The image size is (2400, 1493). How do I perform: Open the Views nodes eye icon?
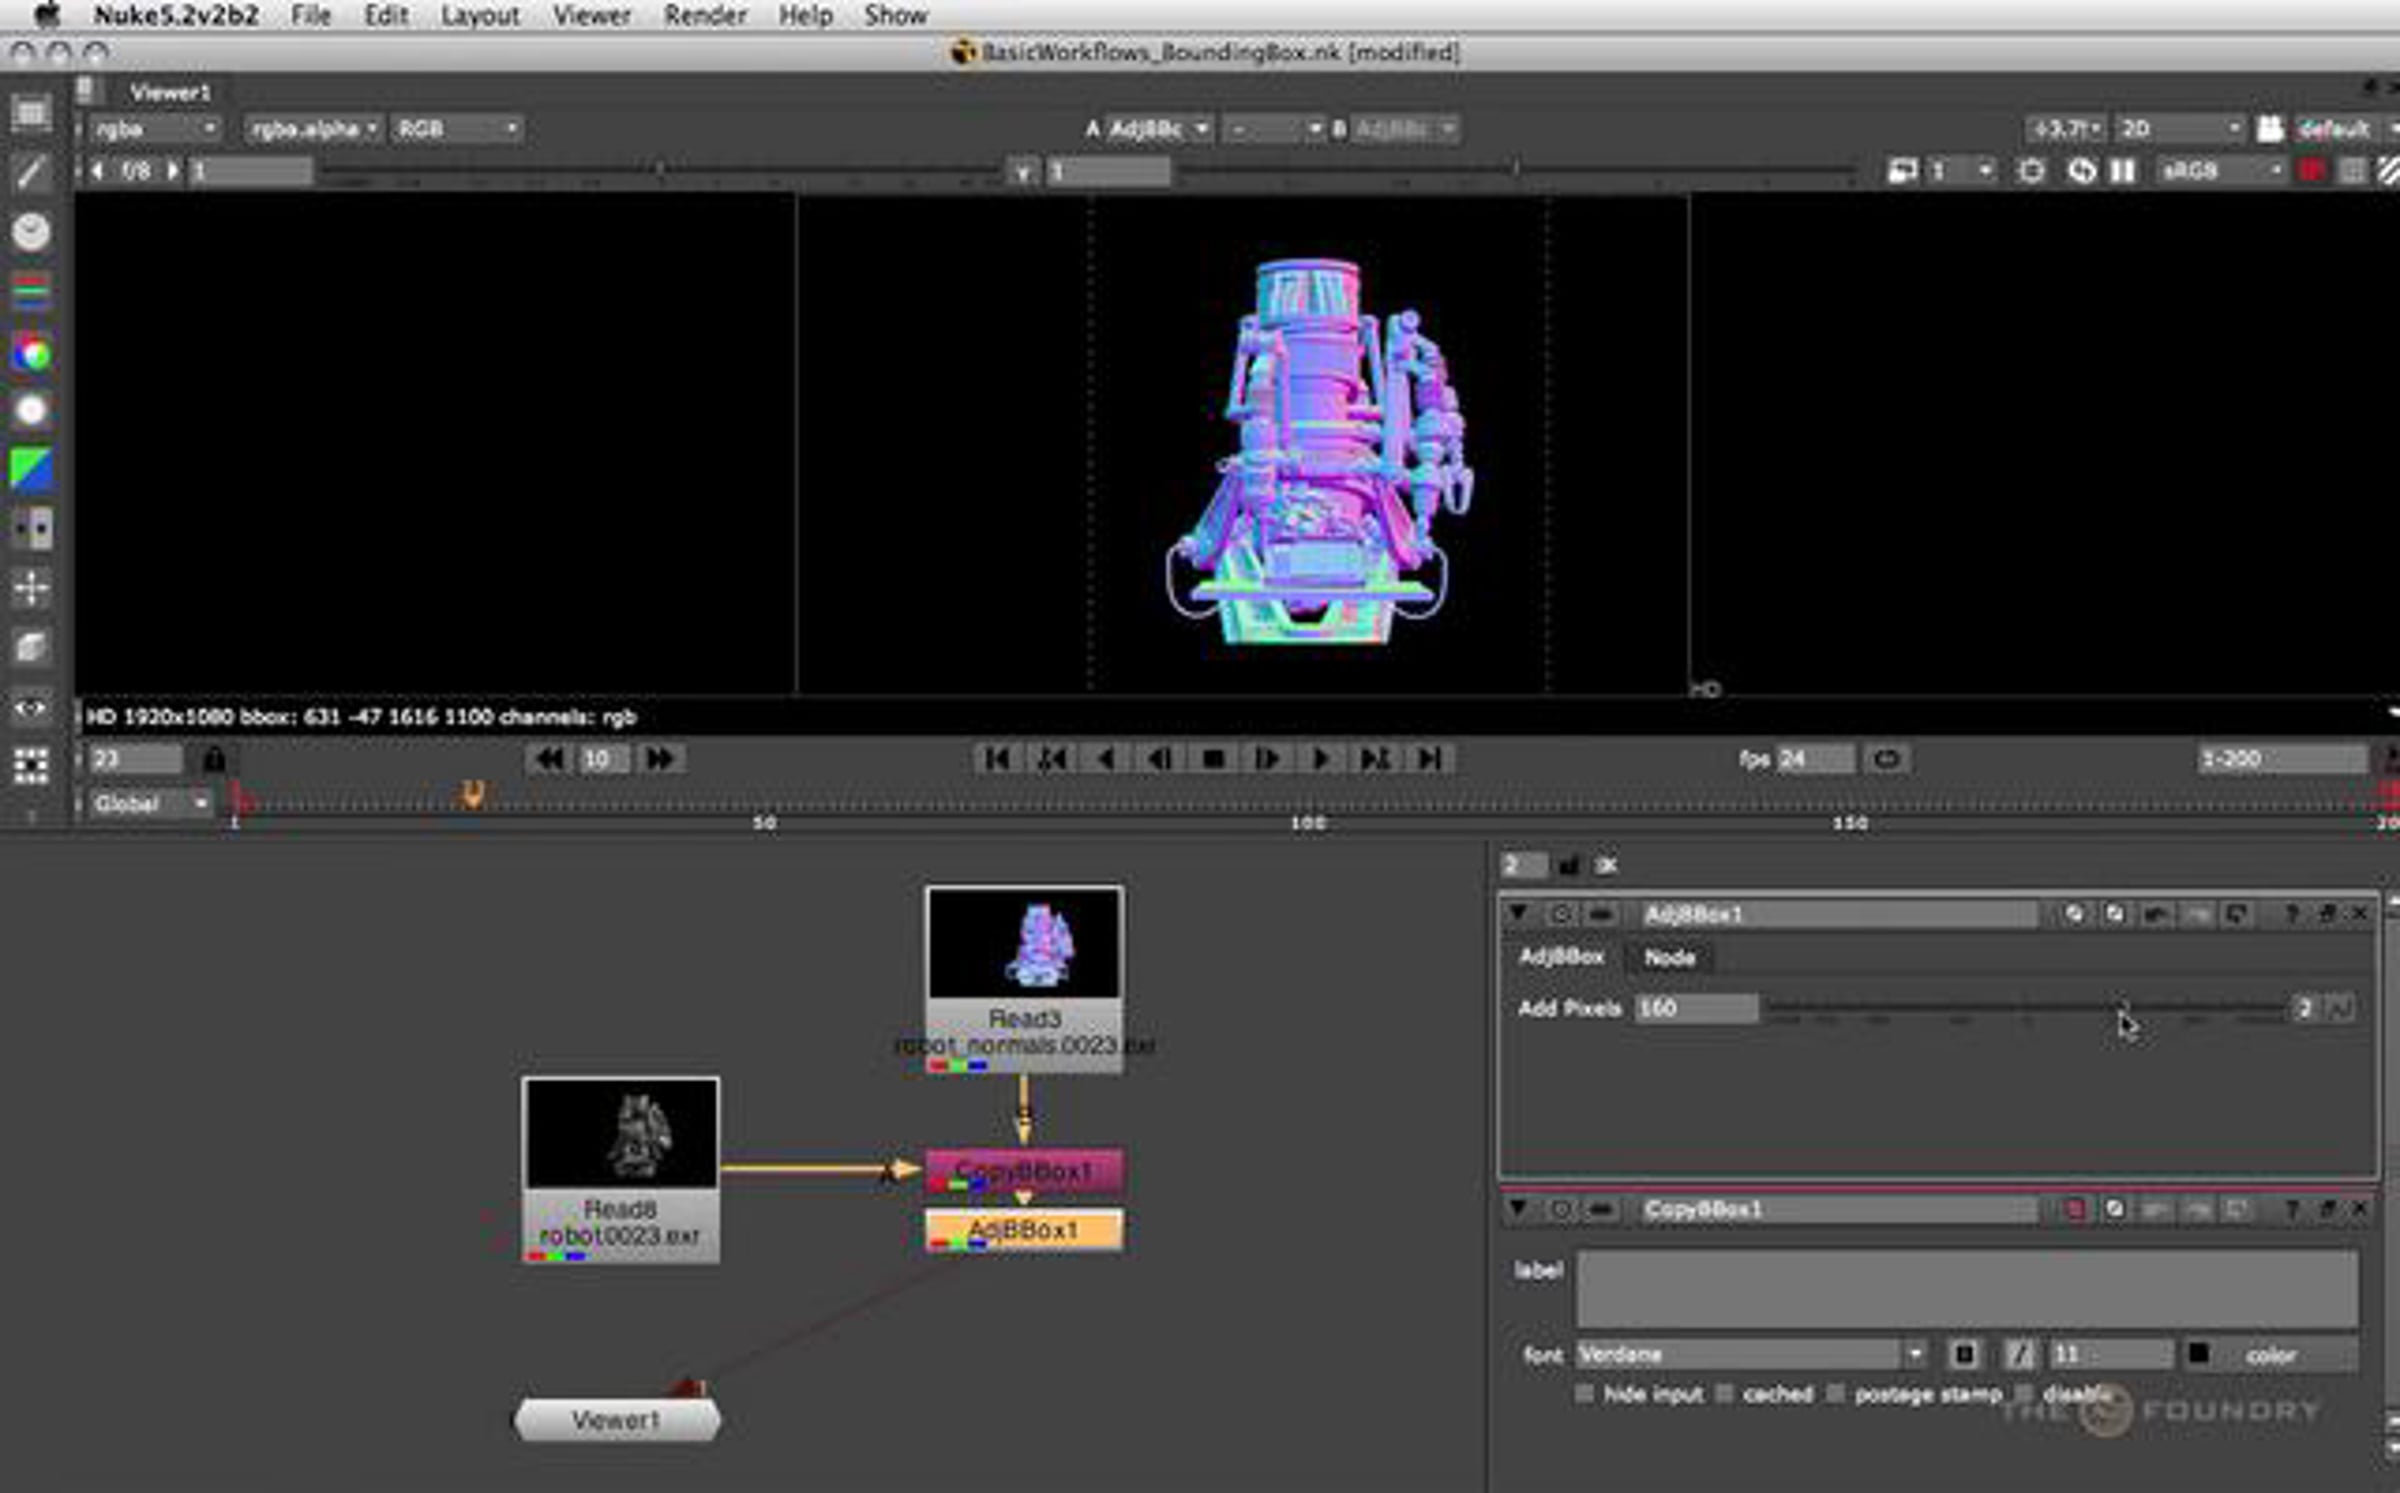point(31,707)
